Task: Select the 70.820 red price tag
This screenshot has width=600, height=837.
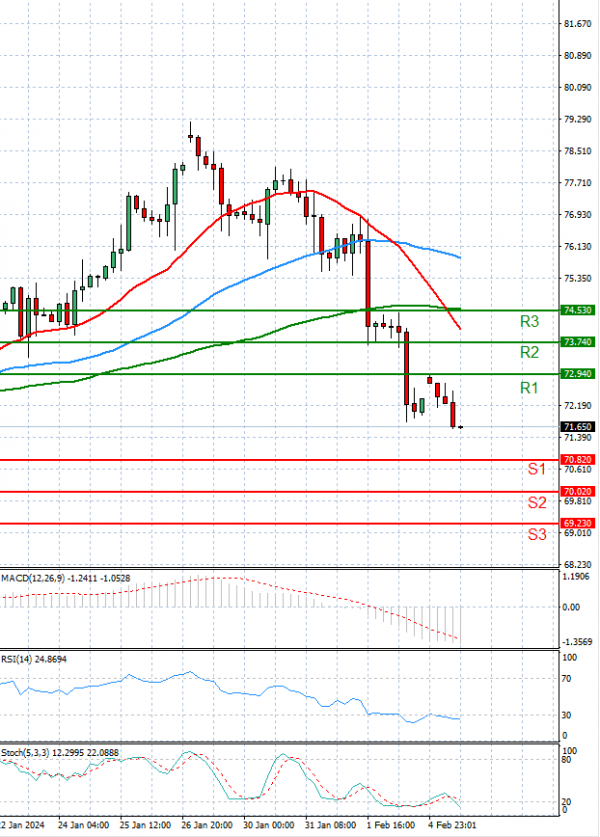Action: [578, 460]
